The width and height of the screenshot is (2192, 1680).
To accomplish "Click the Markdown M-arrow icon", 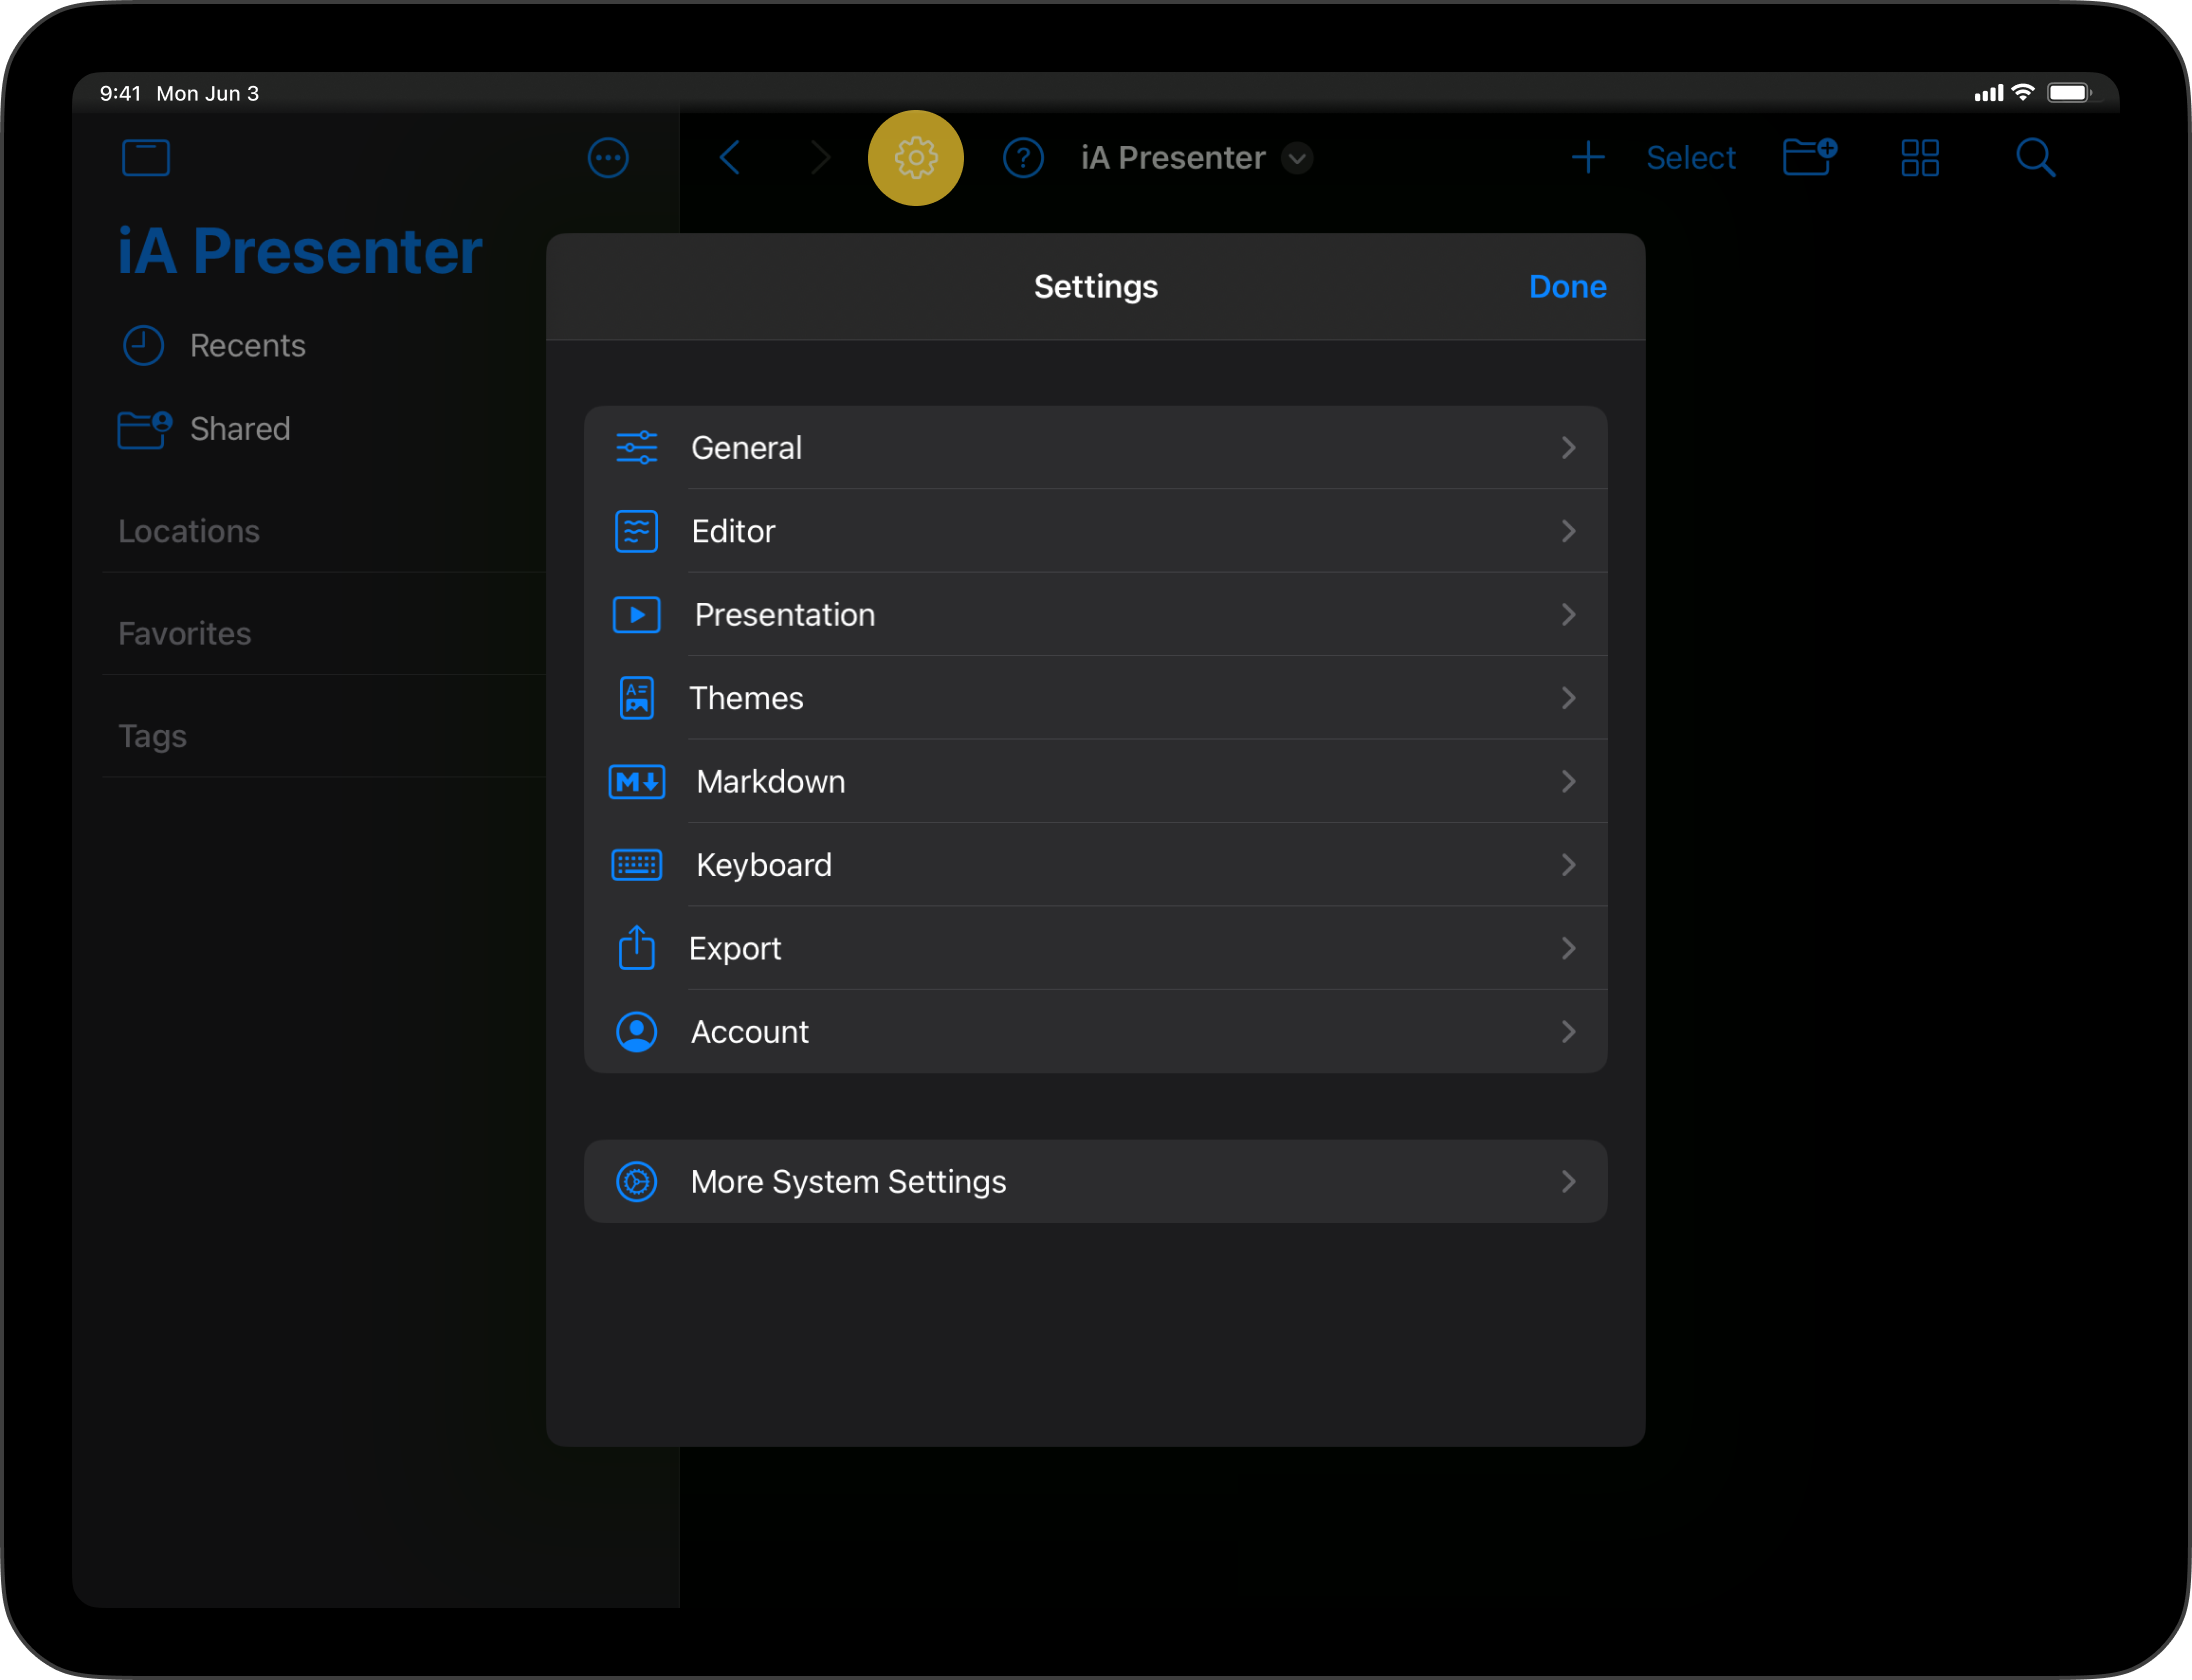I will tap(637, 781).
